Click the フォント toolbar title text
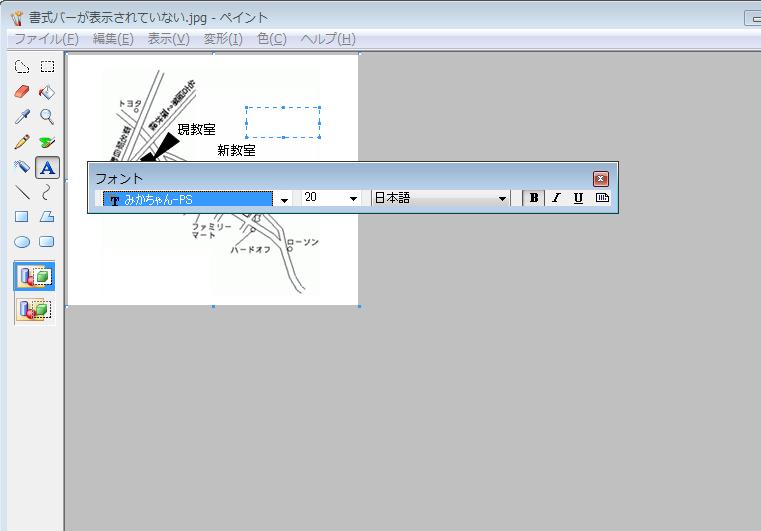 pyautogui.click(x=119, y=178)
